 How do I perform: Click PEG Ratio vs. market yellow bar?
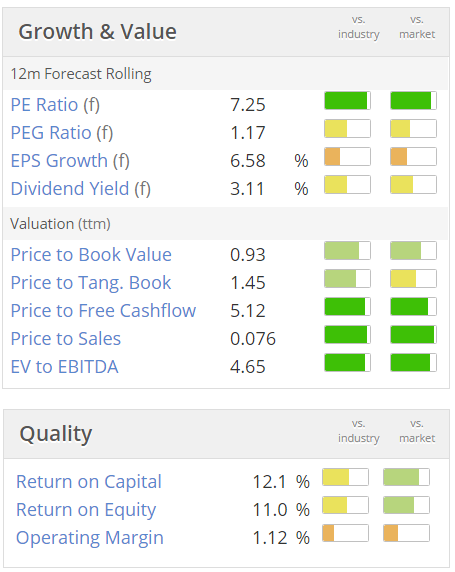[x=413, y=129]
